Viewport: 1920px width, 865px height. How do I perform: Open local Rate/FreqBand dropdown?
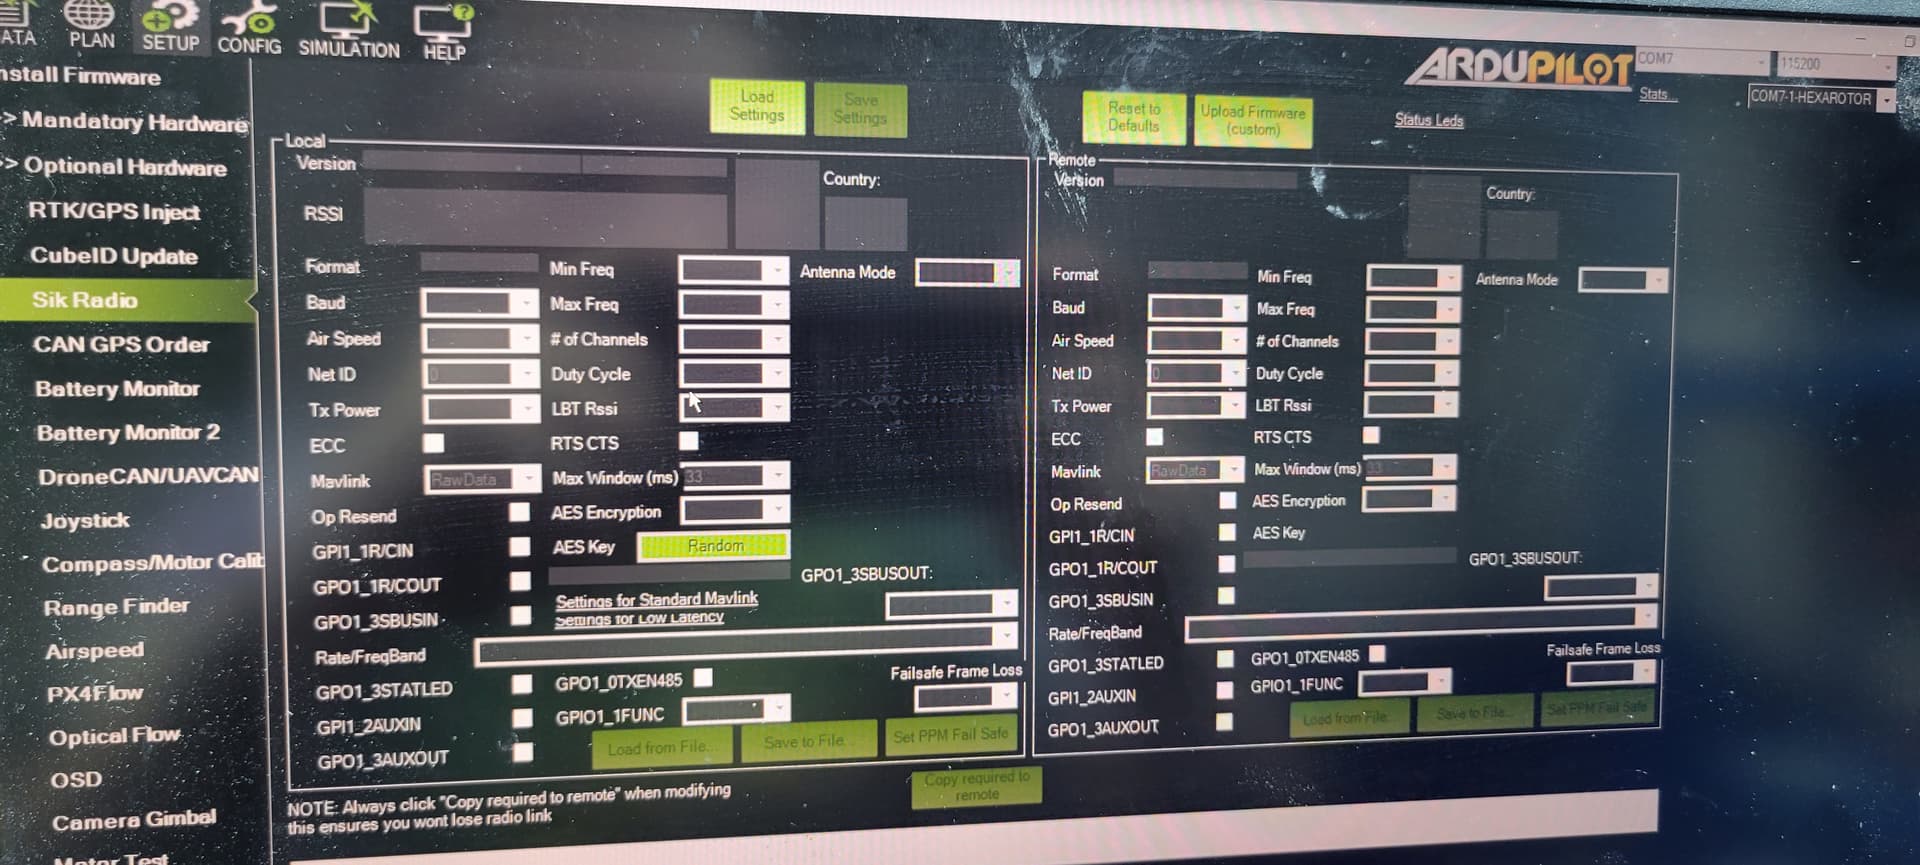tap(747, 646)
